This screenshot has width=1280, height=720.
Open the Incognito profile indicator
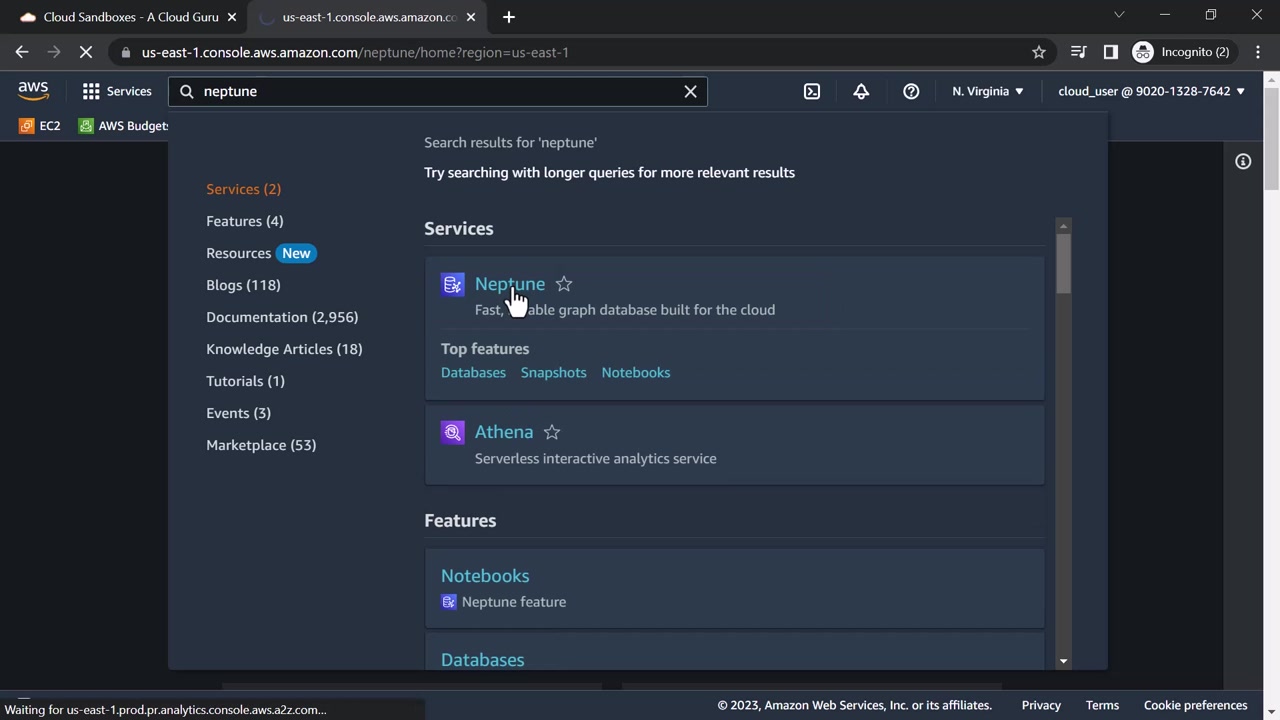pos(1181,52)
